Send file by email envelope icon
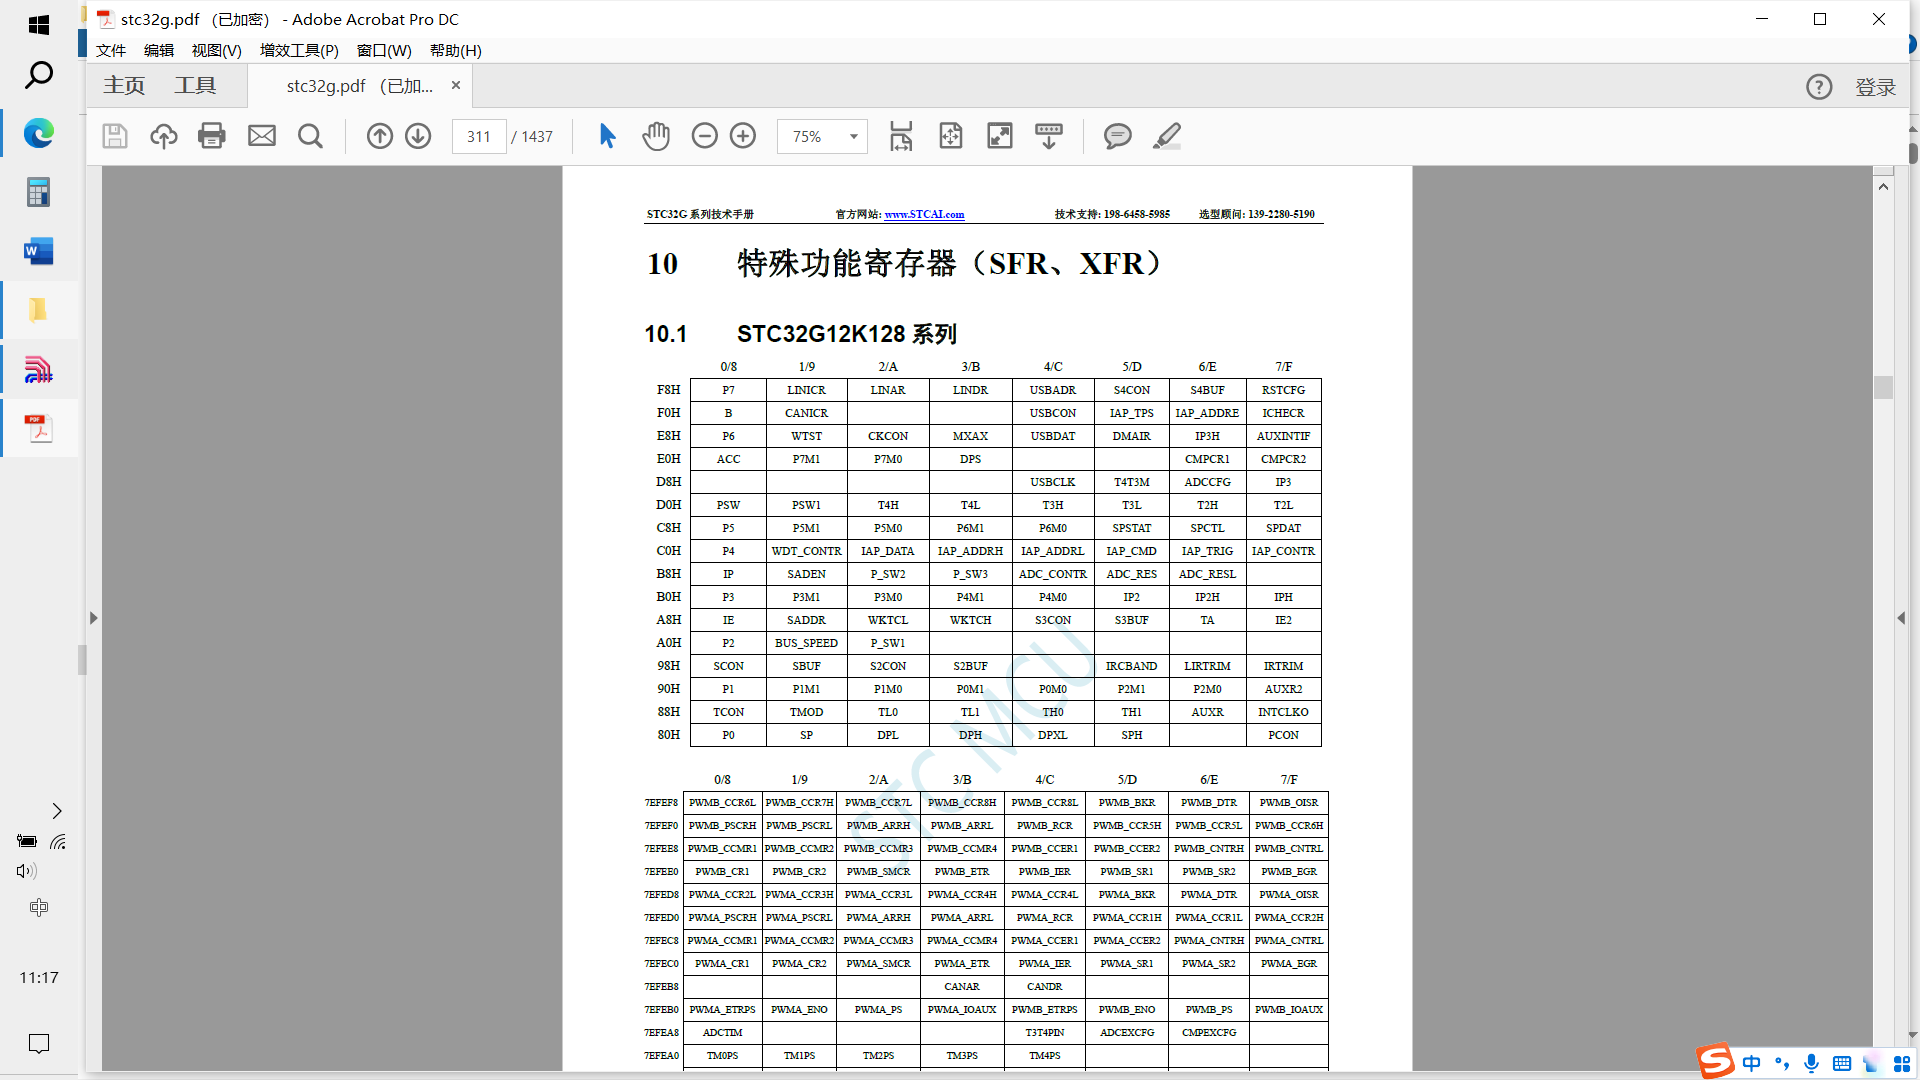 point(262,136)
